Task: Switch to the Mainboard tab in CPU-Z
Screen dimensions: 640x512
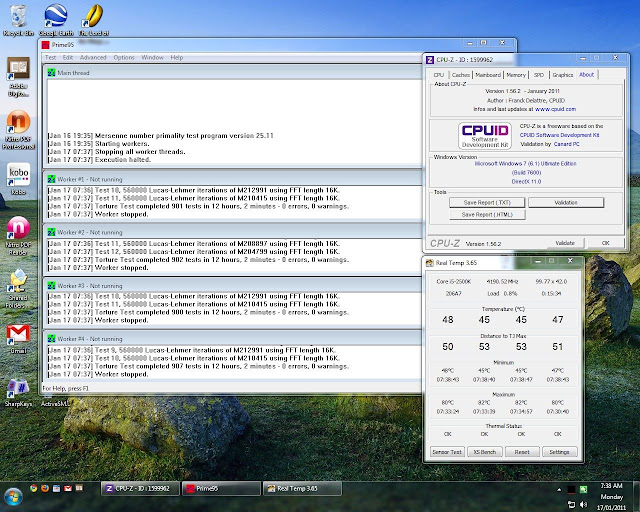Action: point(488,75)
